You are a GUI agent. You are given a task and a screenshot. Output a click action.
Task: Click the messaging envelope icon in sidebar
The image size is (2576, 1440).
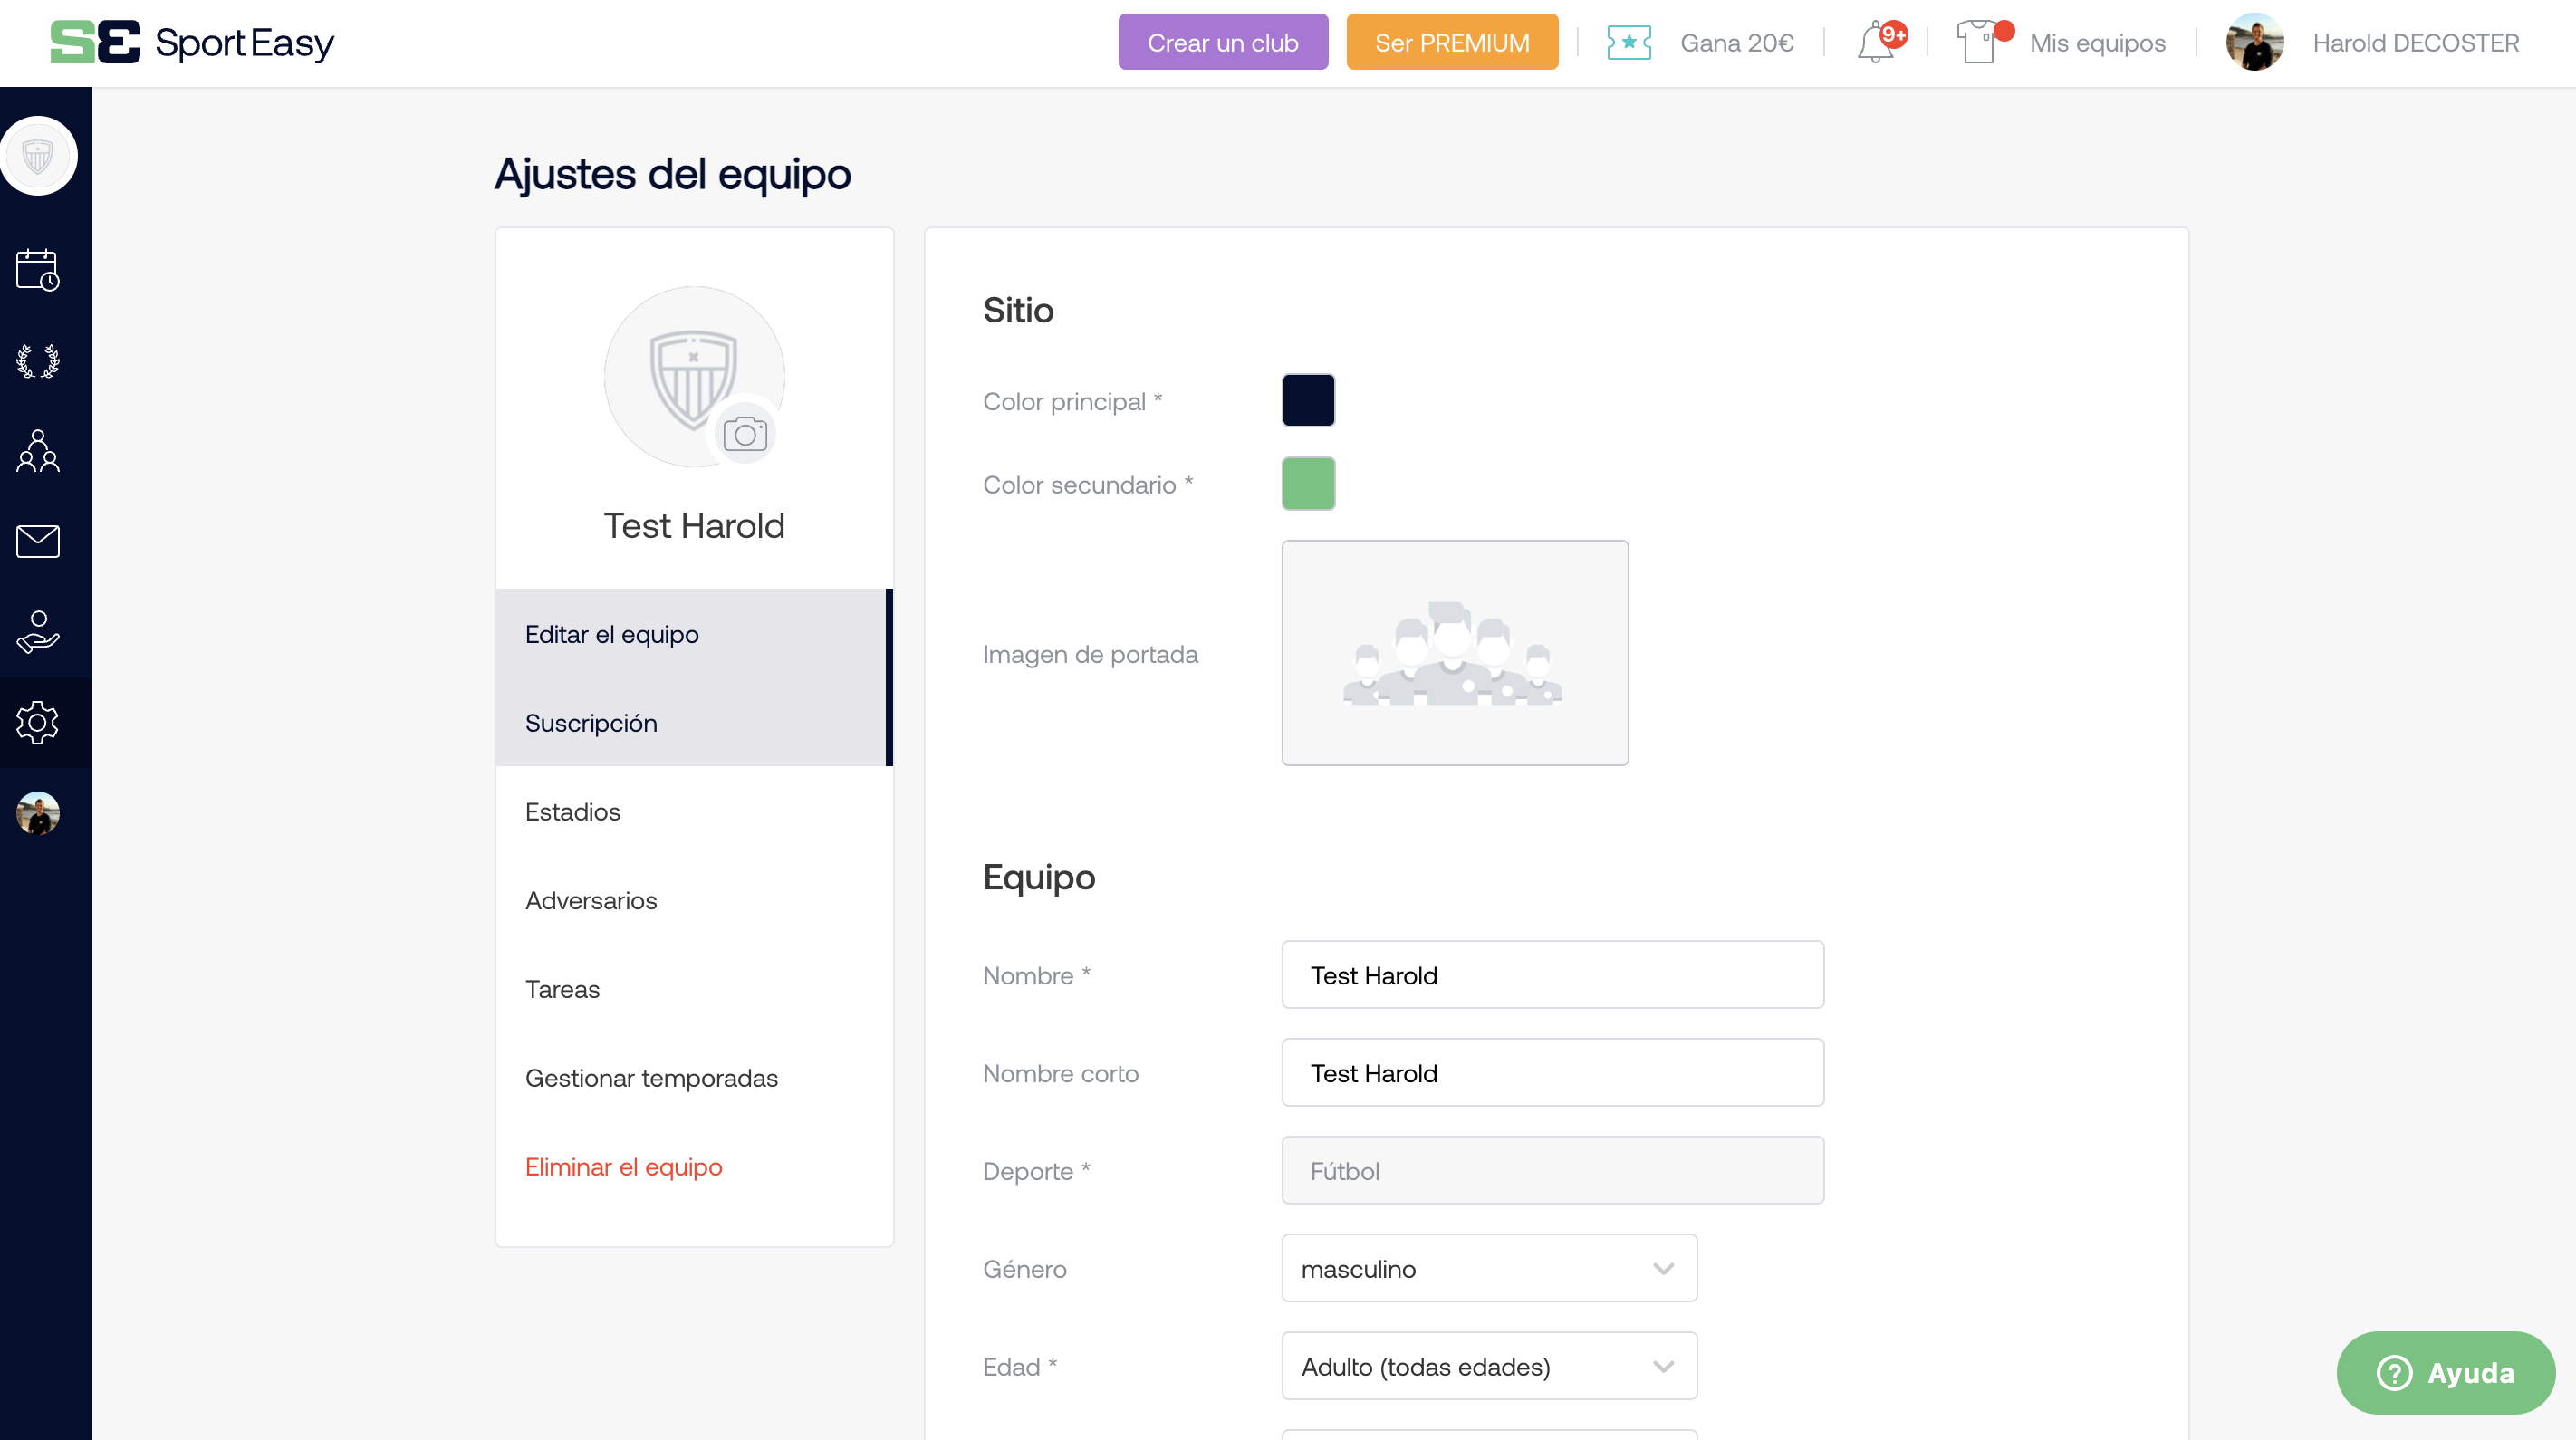point(39,542)
